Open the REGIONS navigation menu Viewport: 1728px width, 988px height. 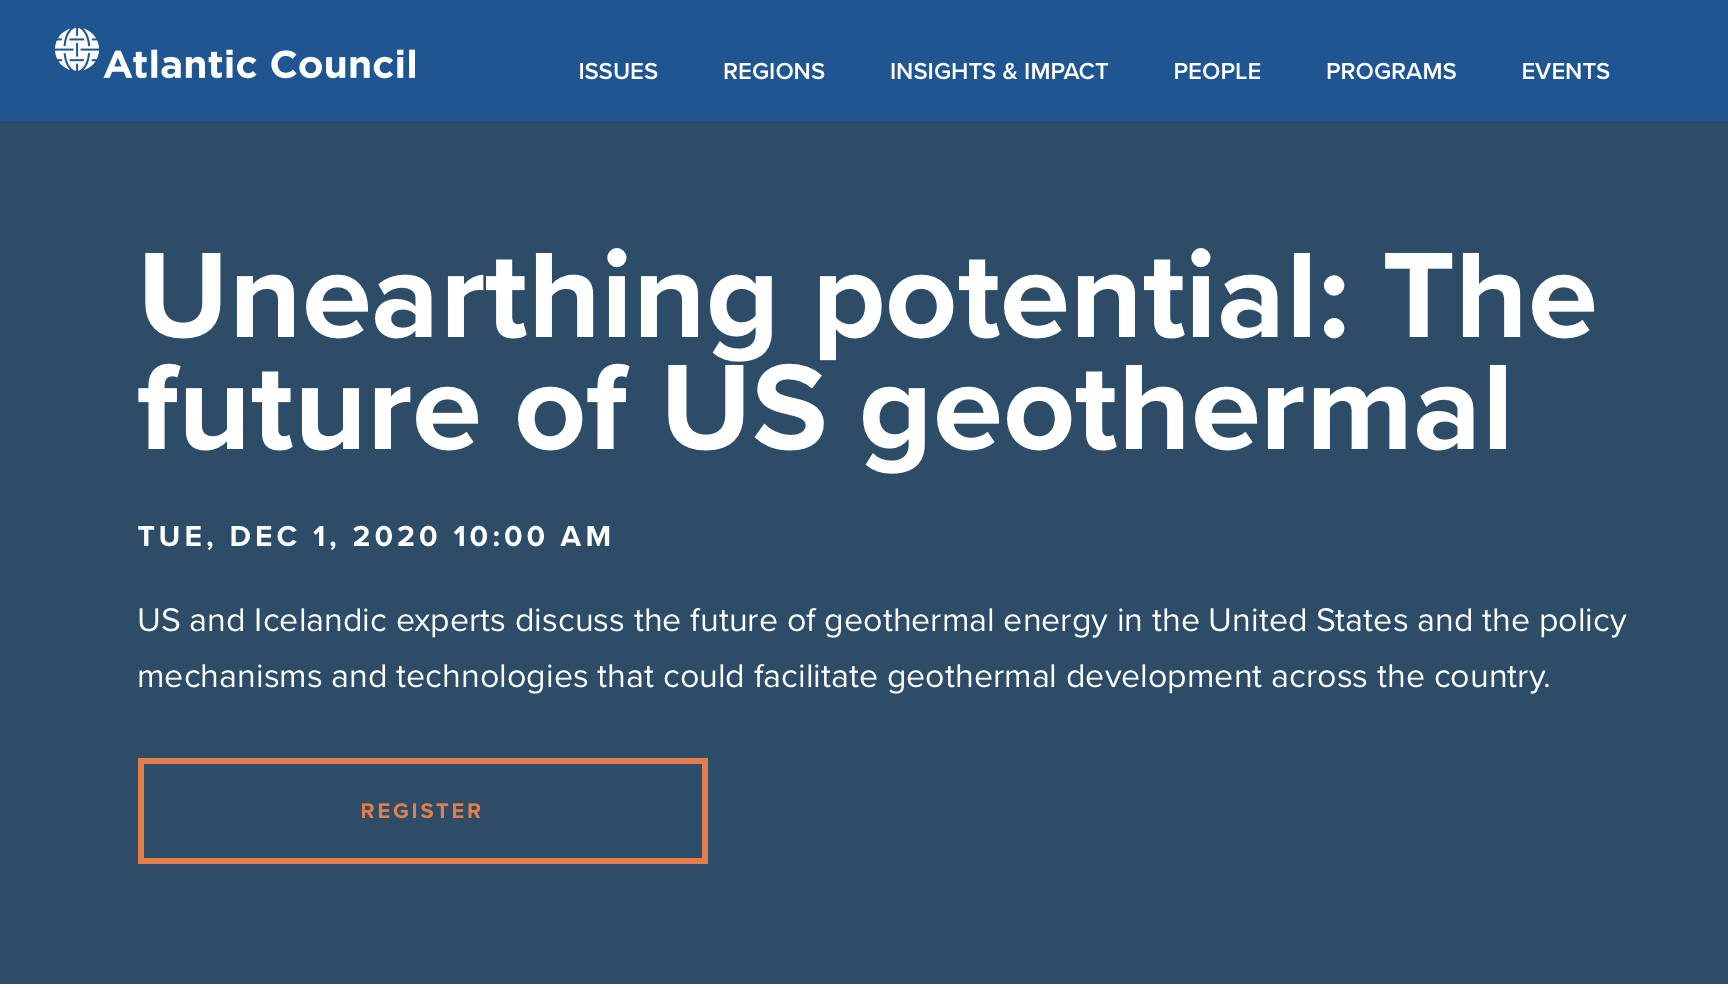(774, 71)
